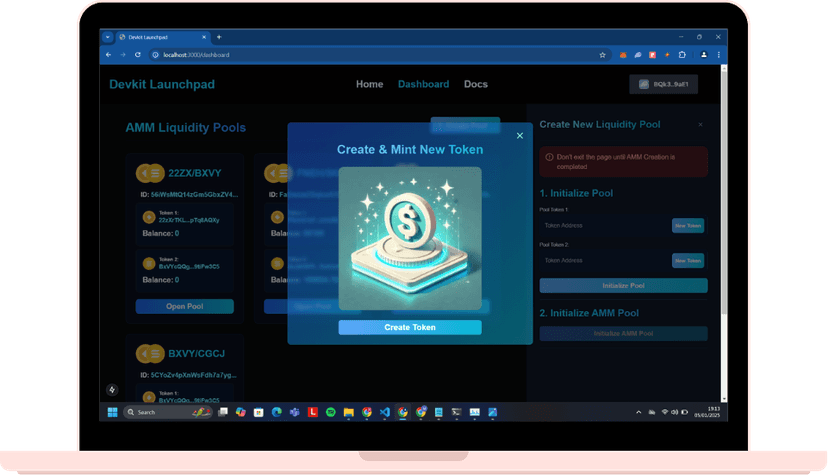Switch to the Dashboard nav item
Viewport: 828px width, 475px height.
tap(423, 84)
